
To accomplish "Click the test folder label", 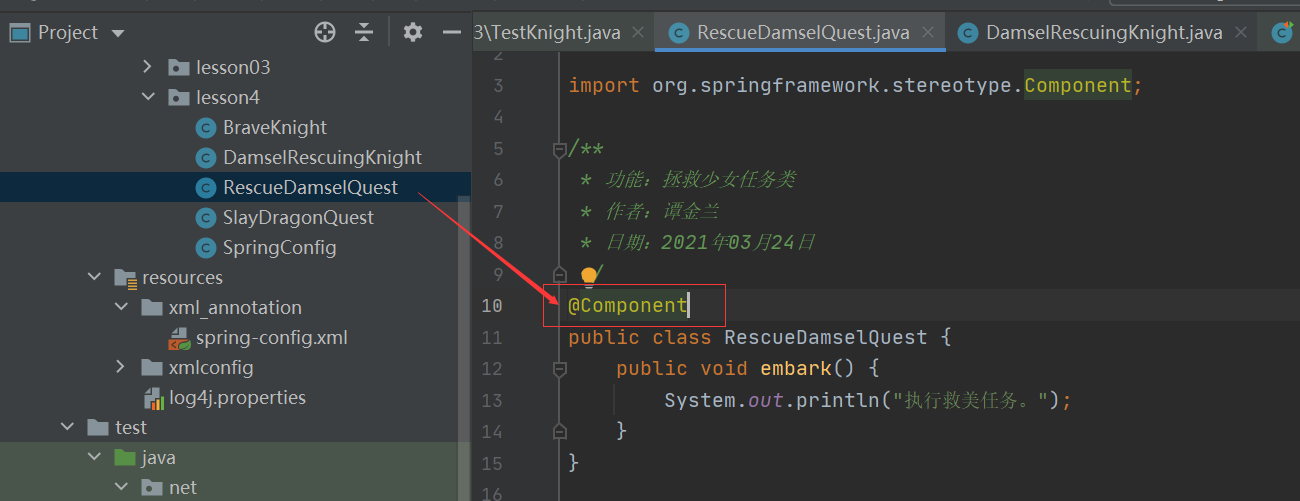I will coord(131,427).
